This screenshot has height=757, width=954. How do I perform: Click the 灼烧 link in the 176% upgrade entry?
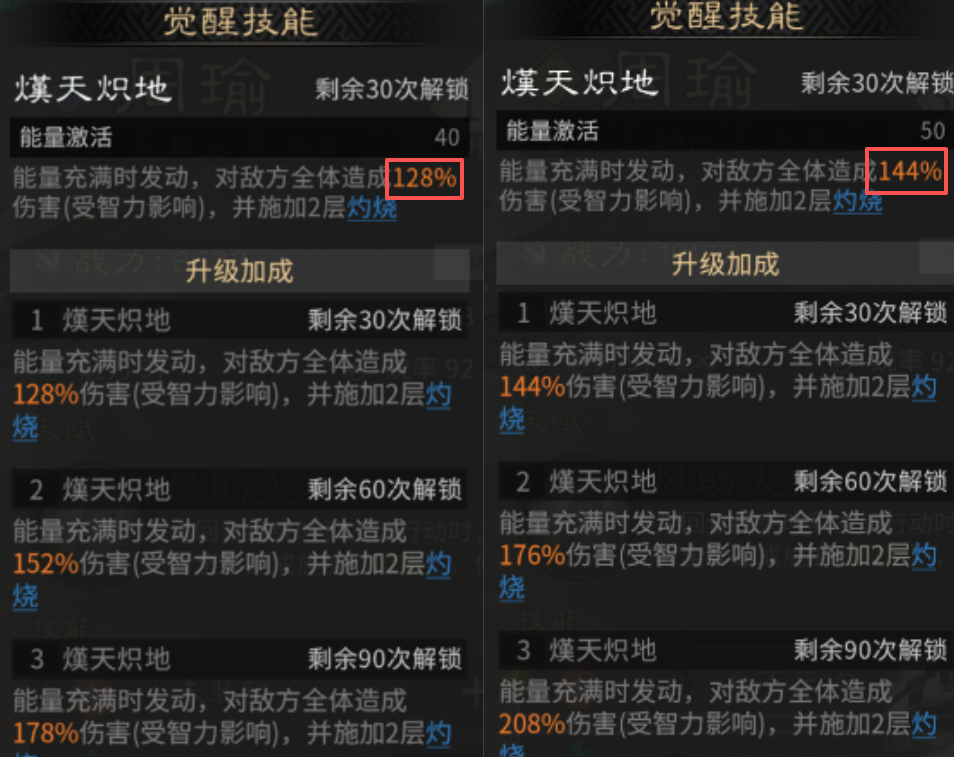pyautogui.click(x=924, y=556)
